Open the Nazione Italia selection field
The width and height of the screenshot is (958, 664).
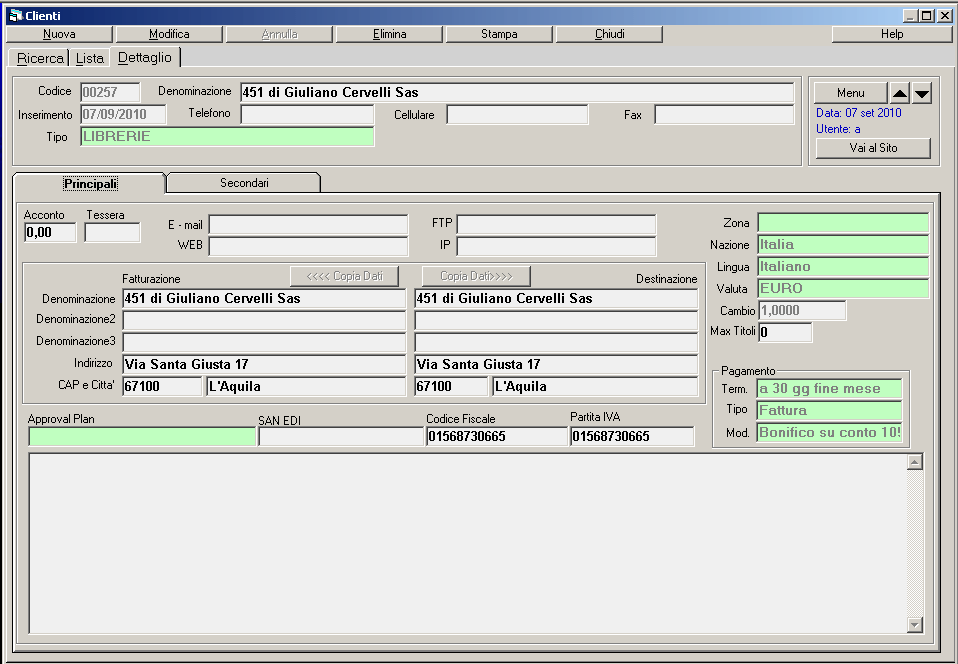(x=843, y=245)
